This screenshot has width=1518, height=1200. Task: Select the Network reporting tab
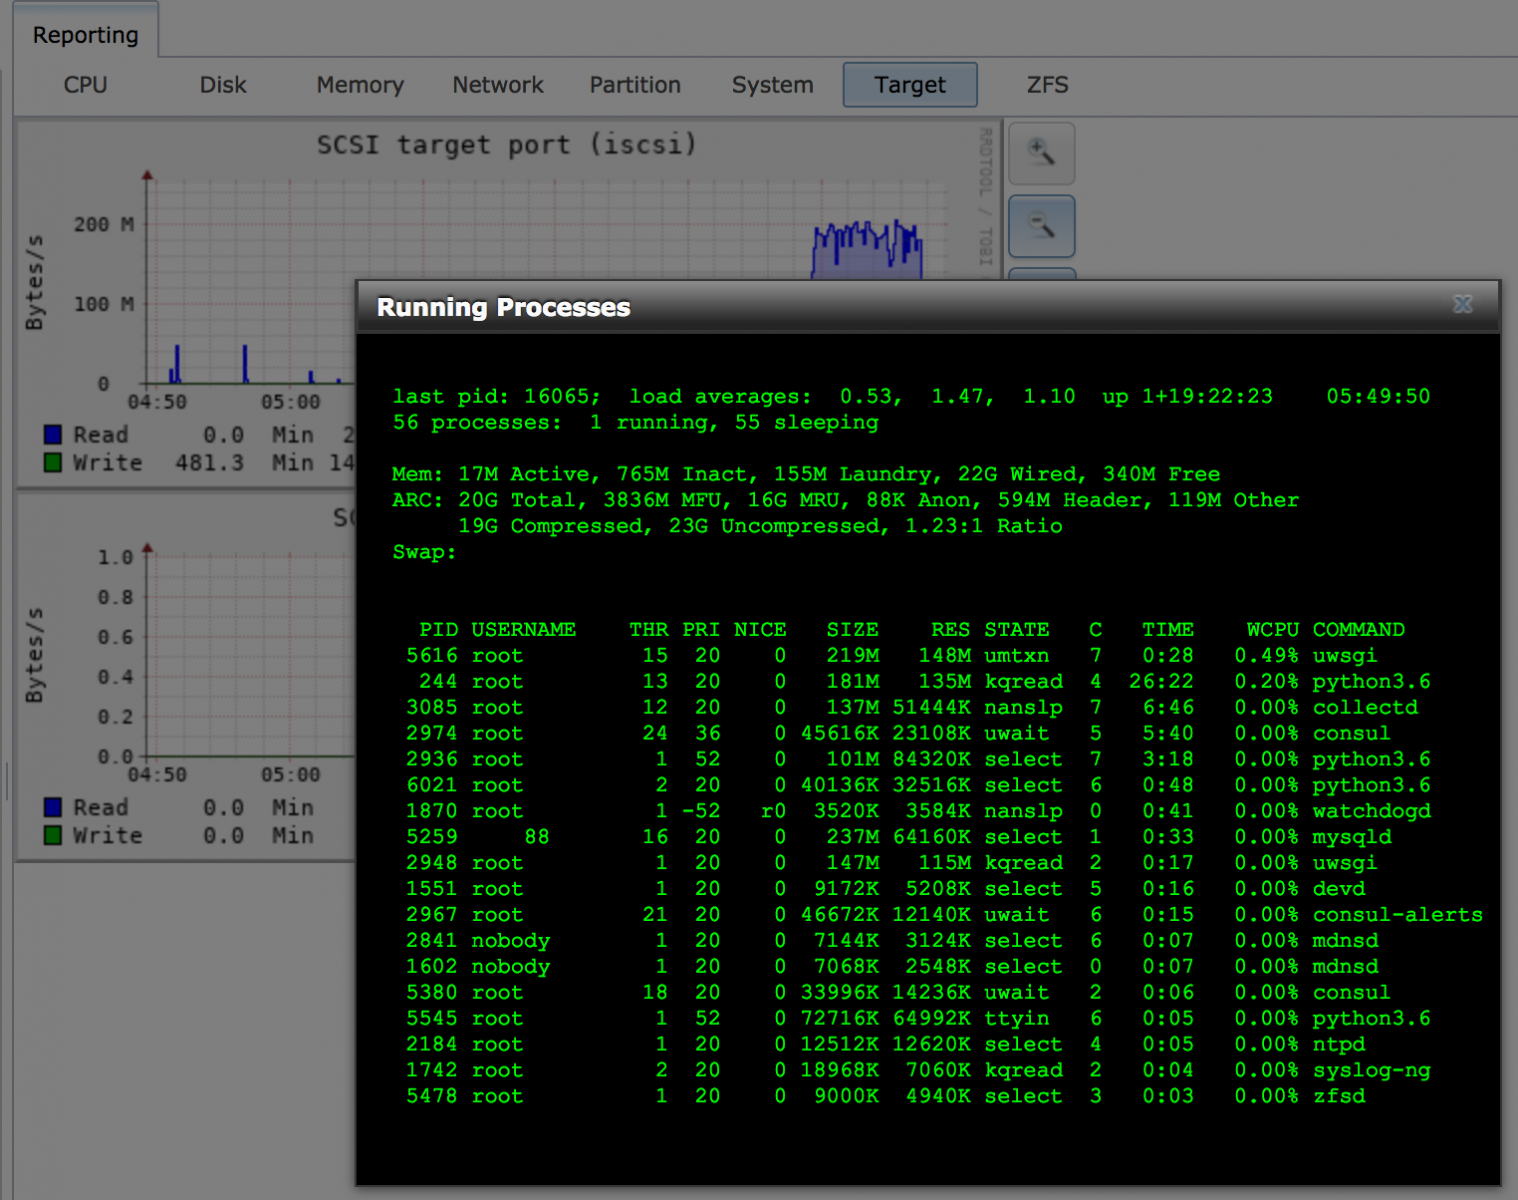click(497, 85)
